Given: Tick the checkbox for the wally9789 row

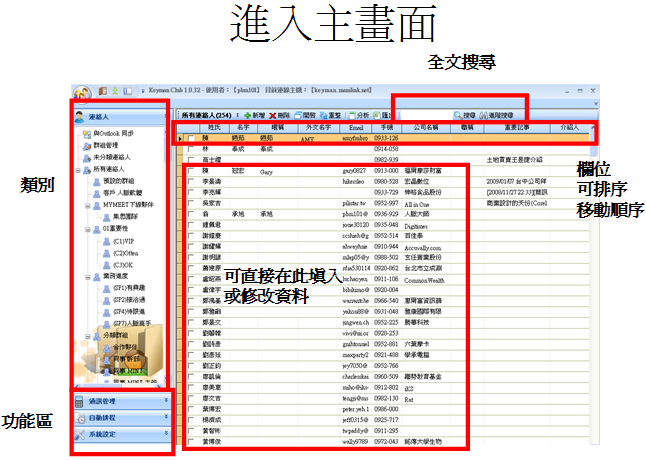Looking at the screenshot, I should click(x=191, y=442).
